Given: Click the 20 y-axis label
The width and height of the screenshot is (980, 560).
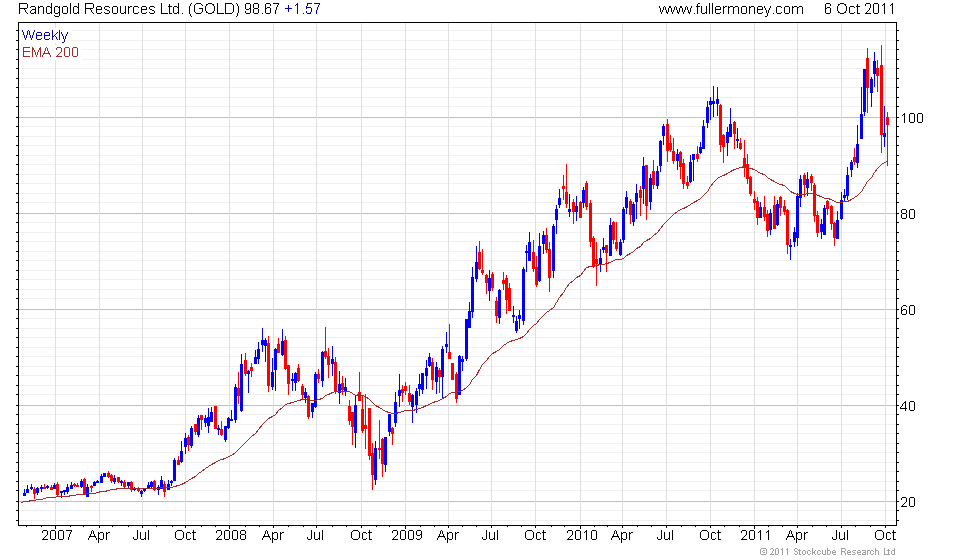Looking at the screenshot, I should 908,502.
